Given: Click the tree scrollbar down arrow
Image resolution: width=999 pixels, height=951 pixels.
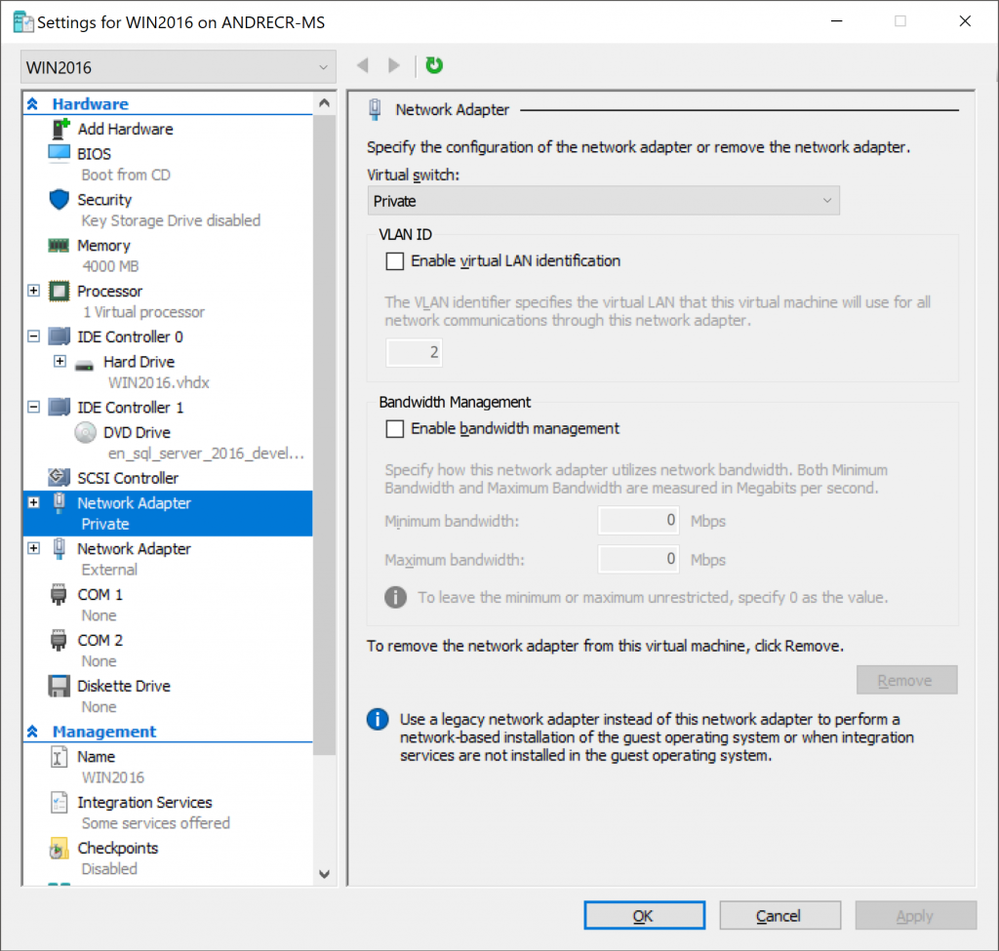Looking at the screenshot, I should (x=324, y=874).
